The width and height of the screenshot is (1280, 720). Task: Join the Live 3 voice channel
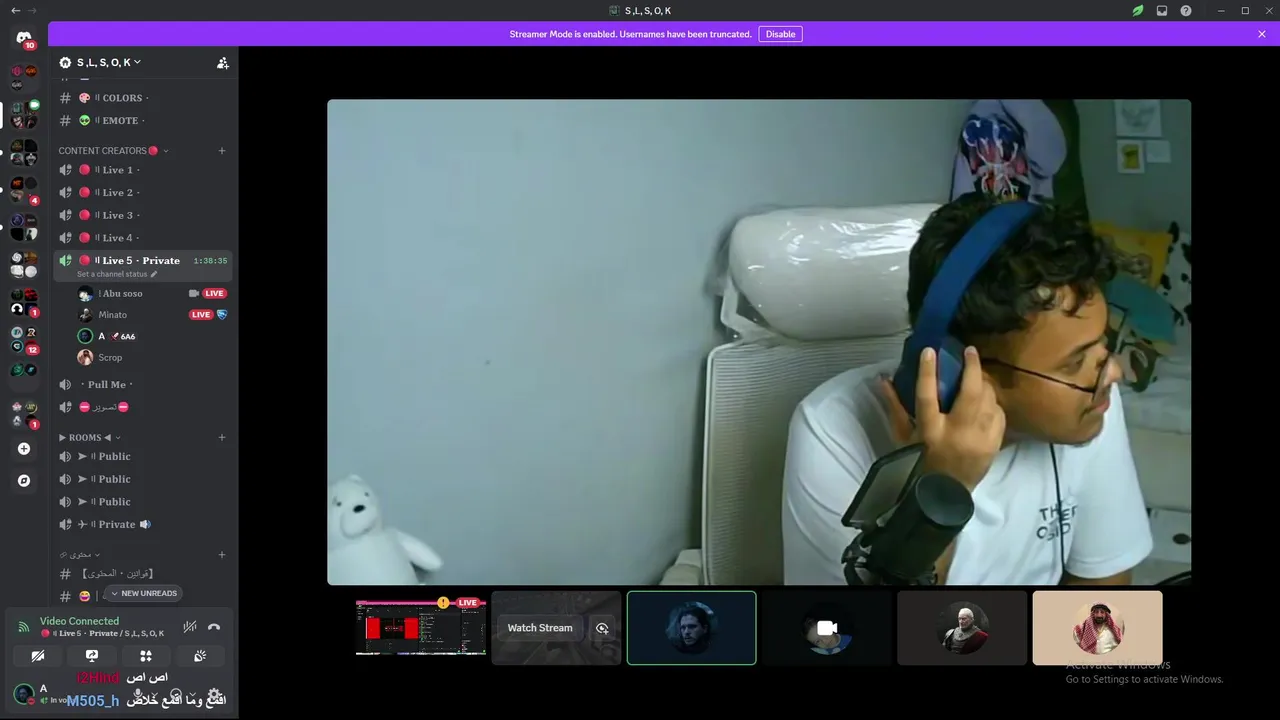[143, 215]
